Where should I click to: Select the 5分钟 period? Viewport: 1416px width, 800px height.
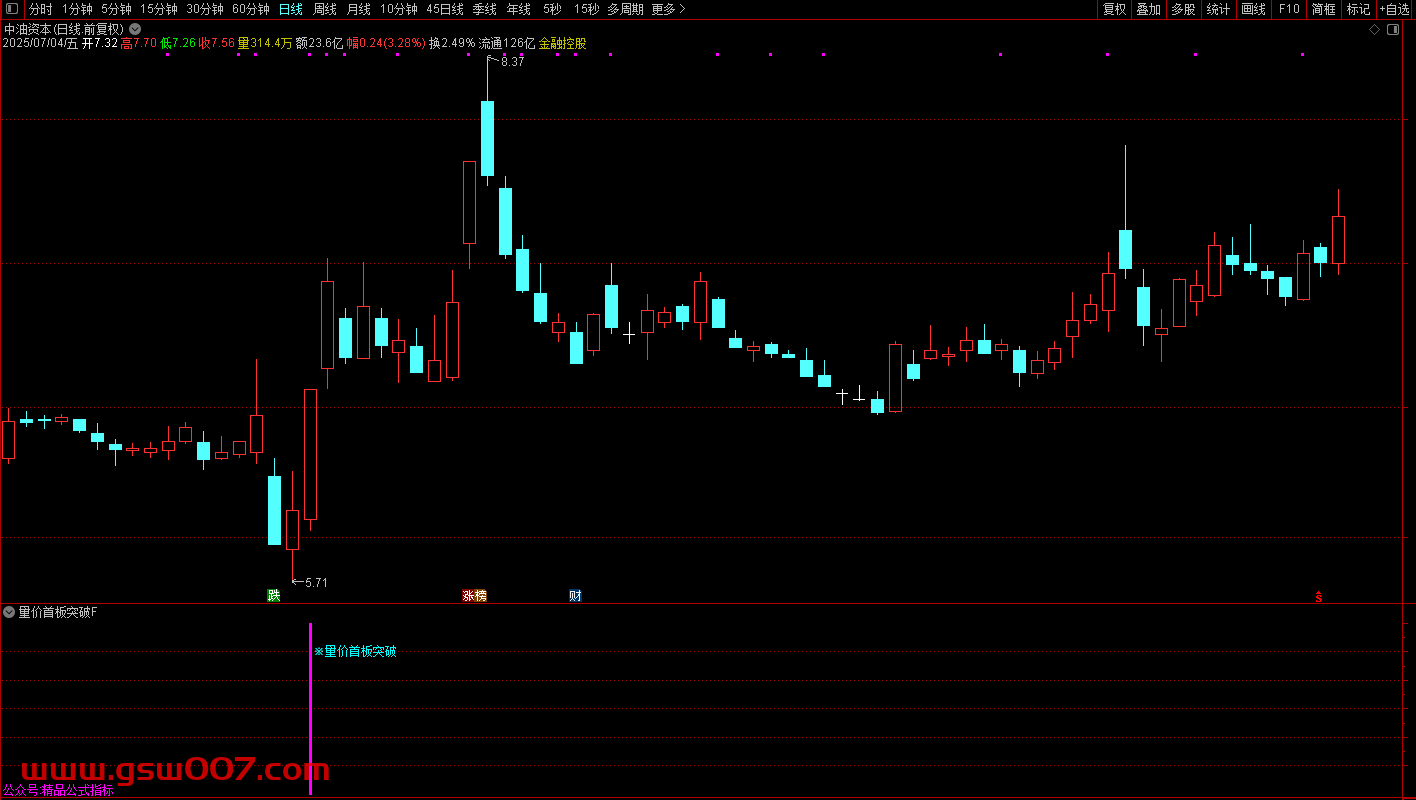(116, 9)
